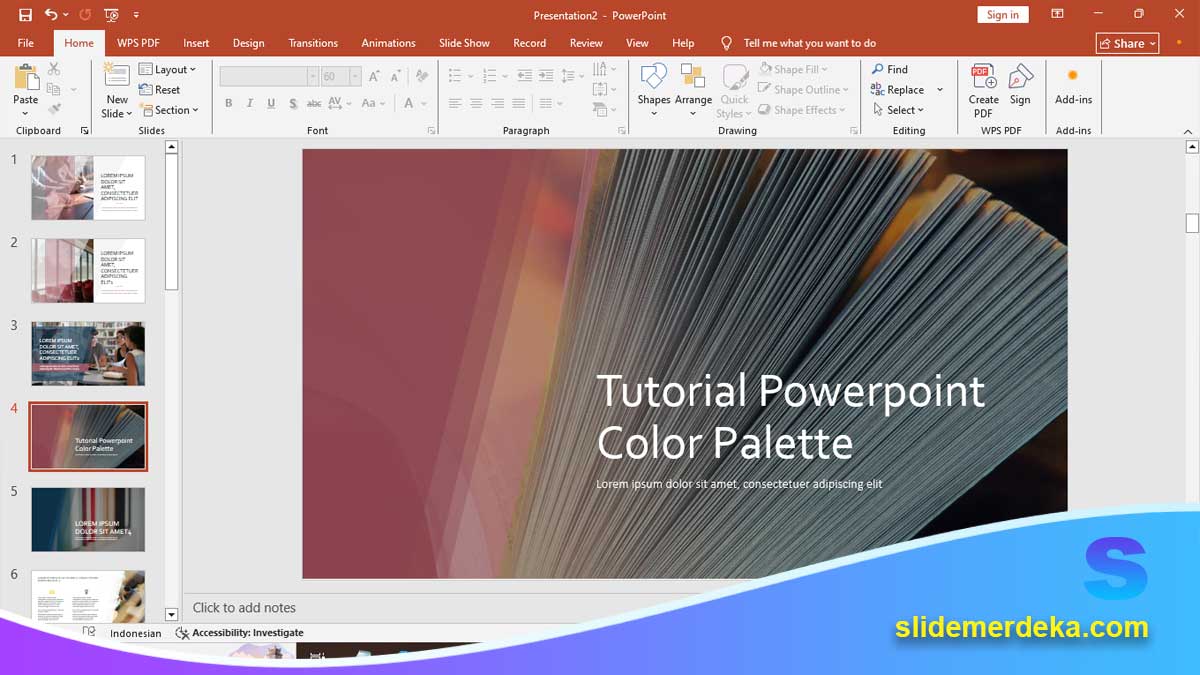Click to add notes area
The image size is (1200, 675).
point(244,607)
